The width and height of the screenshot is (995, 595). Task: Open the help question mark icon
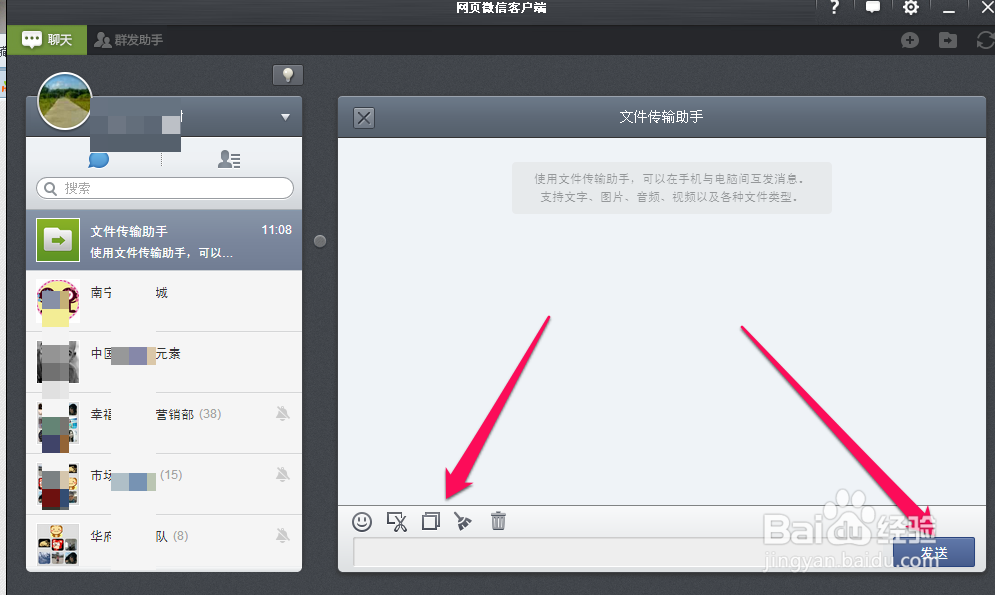pos(835,8)
